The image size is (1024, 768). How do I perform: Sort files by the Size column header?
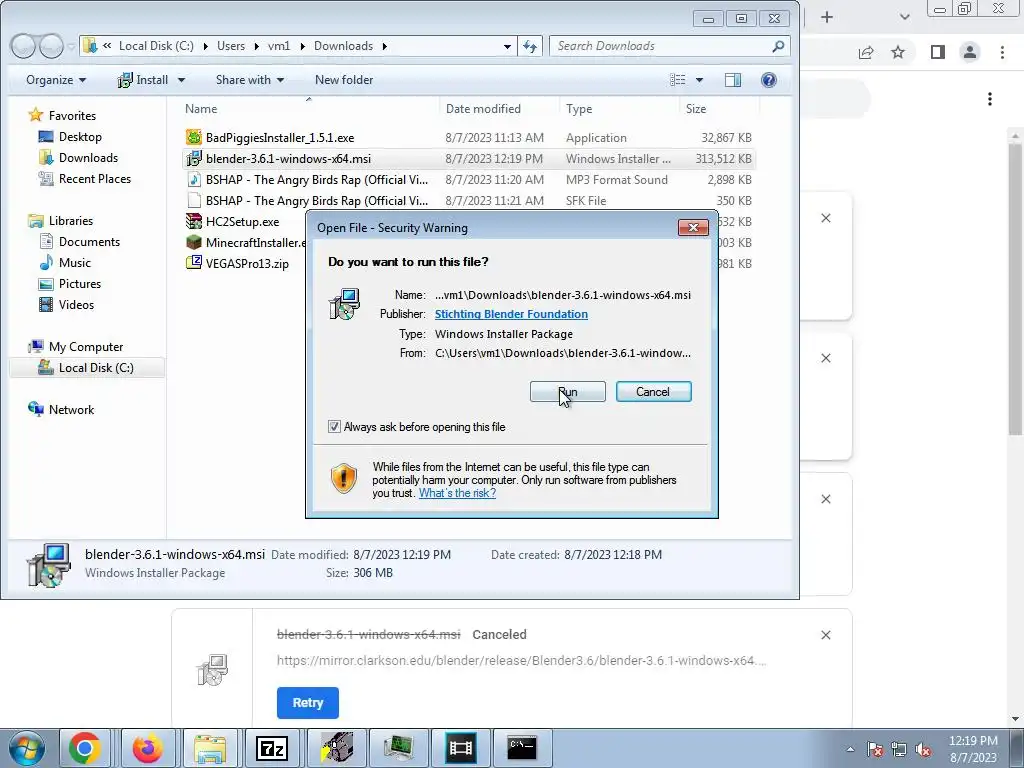click(696, 109)
